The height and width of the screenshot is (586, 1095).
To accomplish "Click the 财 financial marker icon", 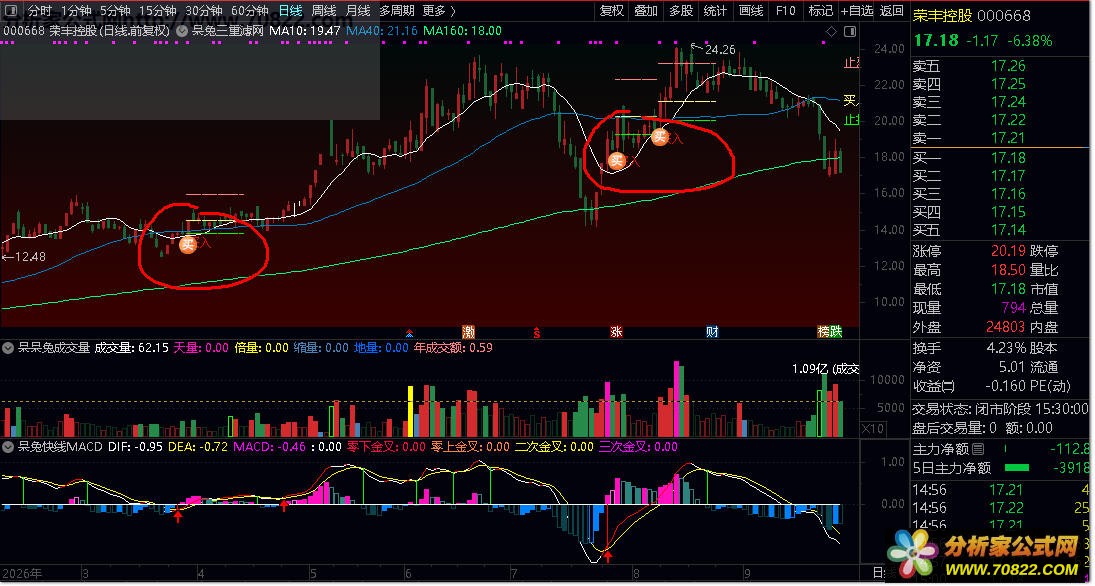I will coord(712,332).
